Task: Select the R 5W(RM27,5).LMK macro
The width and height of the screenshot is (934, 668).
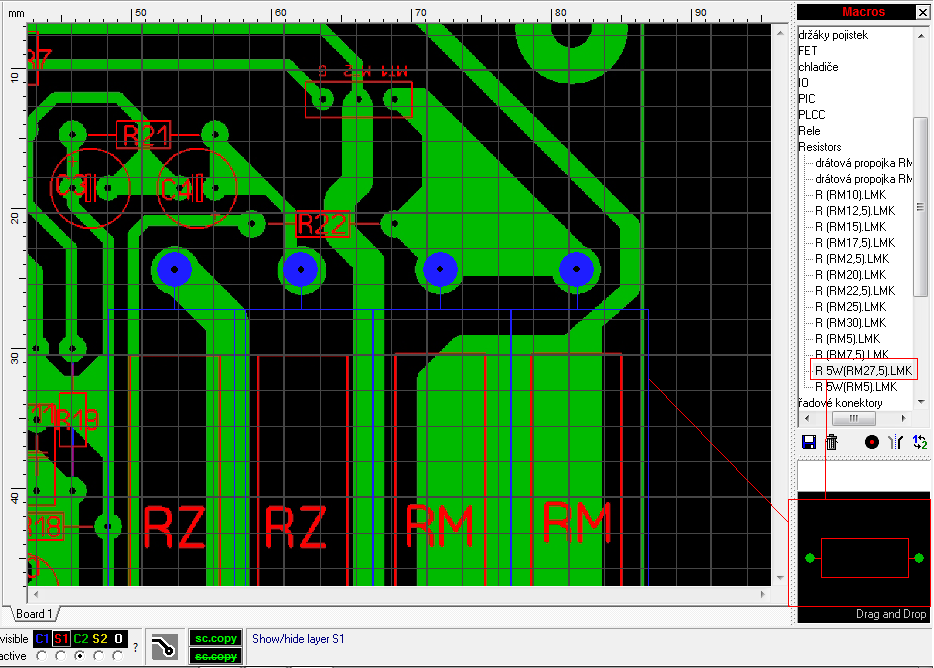Action: pos(863,371)
